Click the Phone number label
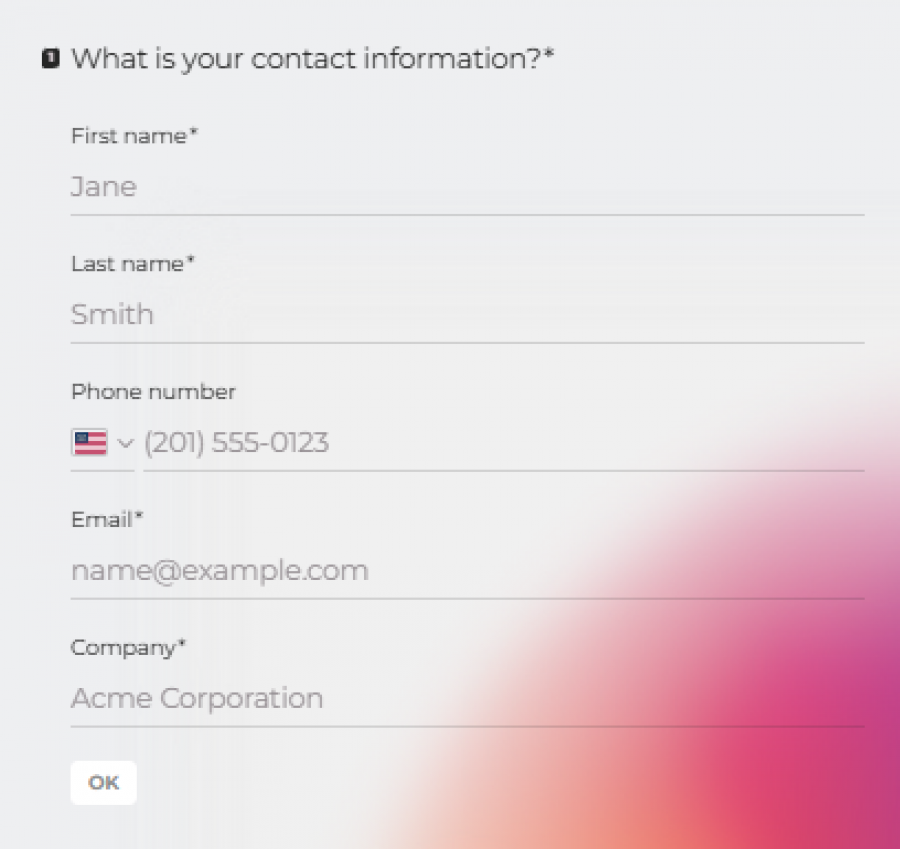 (x=153, y=392)
